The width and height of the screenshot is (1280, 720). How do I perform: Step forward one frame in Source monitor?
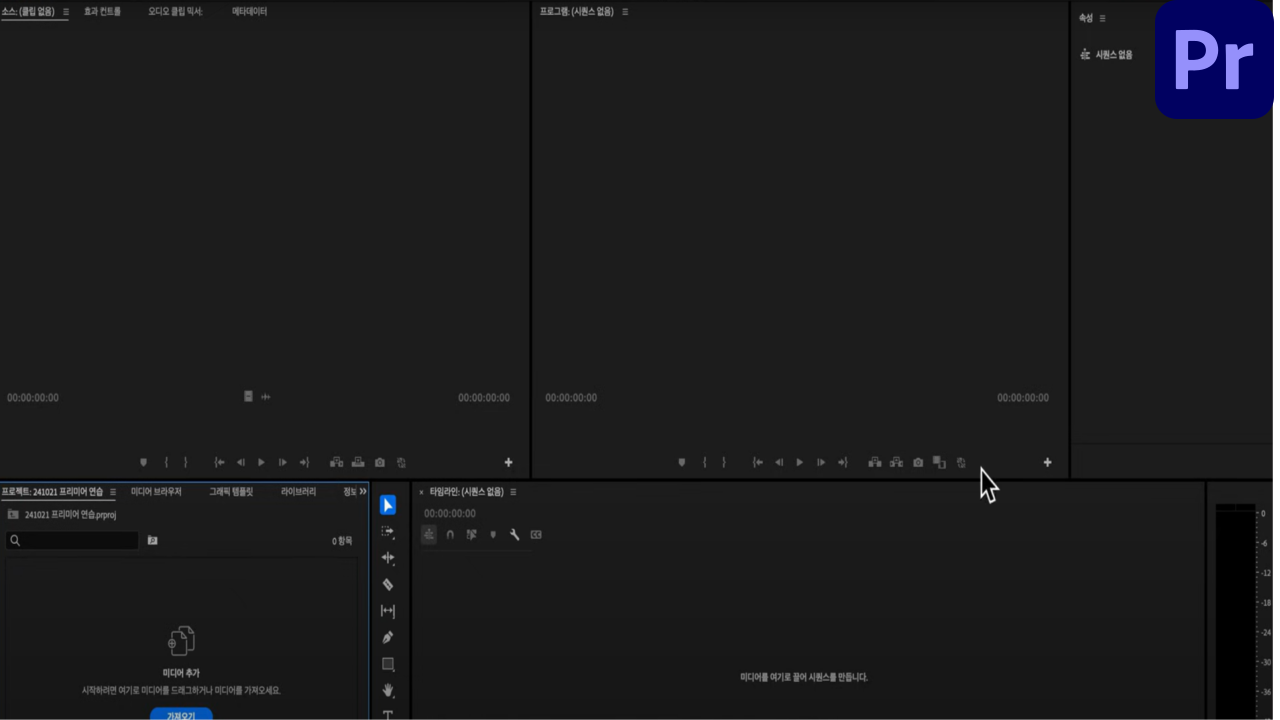coord(283,462)
